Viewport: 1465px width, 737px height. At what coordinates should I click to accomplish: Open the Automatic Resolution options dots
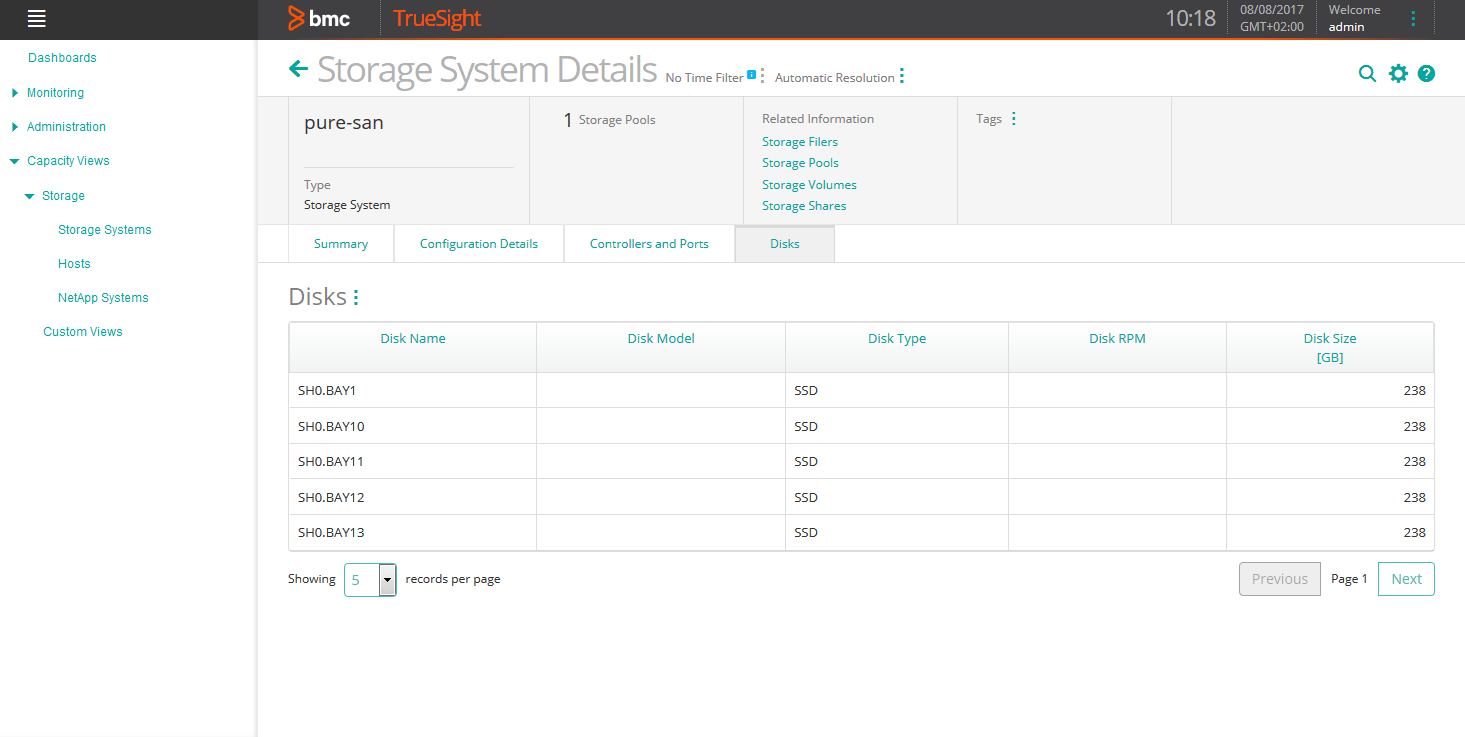[x=902, y=76]
